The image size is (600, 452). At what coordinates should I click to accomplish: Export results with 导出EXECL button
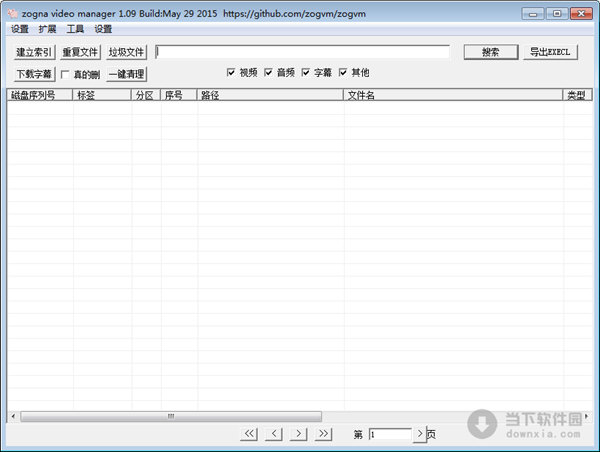[550, 52]
